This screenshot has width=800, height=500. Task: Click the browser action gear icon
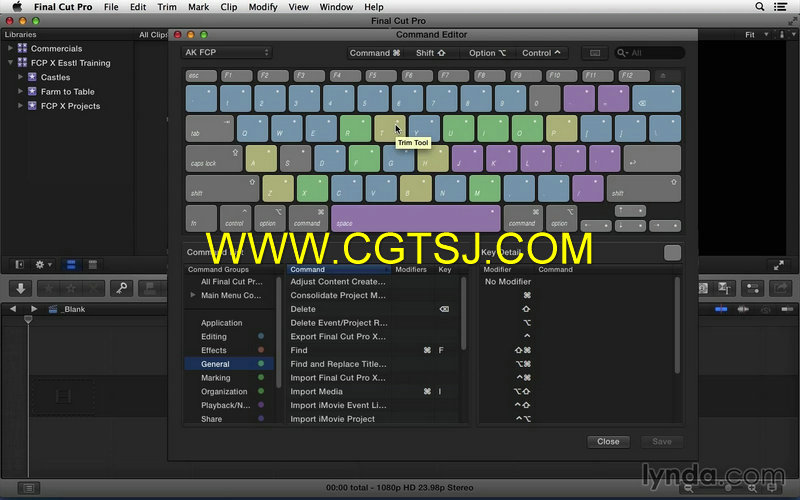pos(42,265)
